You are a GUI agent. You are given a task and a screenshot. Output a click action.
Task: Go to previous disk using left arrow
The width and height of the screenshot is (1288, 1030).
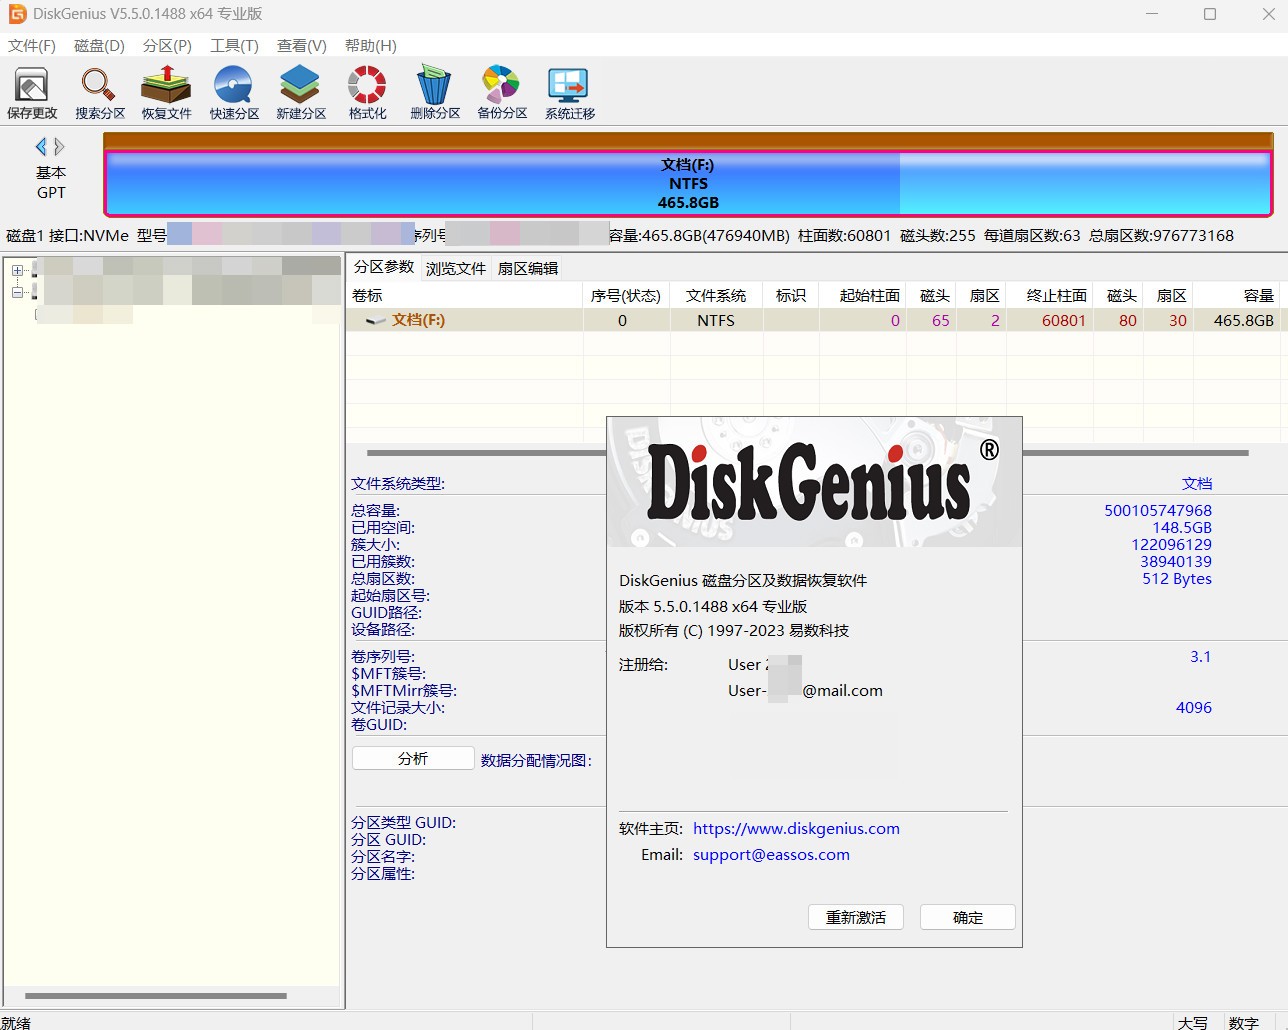41,146
